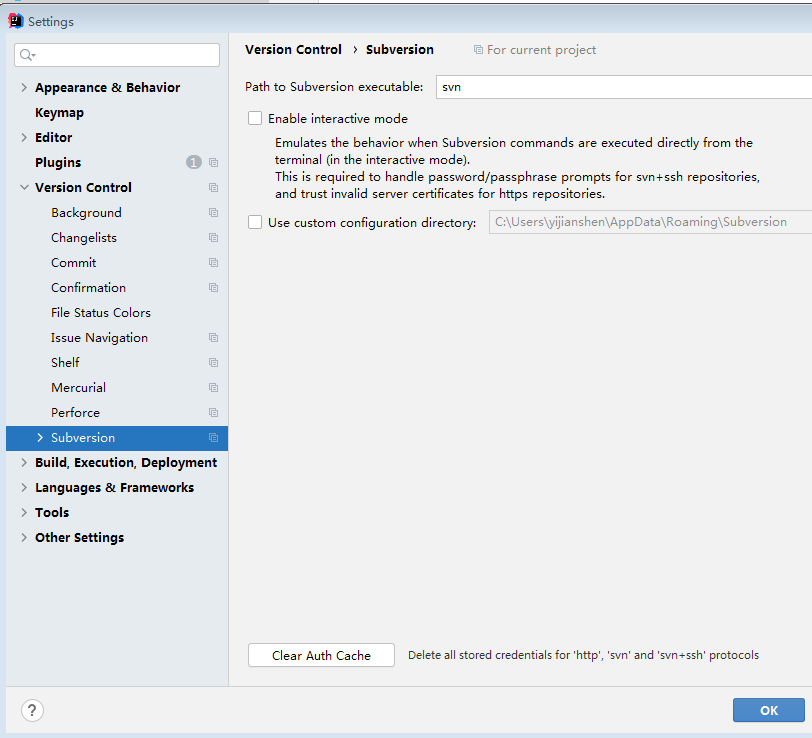Collapse the Version Control section
The height and width of the screenshot is (738, 812).
pyautogui.click(x=24, y=187)
